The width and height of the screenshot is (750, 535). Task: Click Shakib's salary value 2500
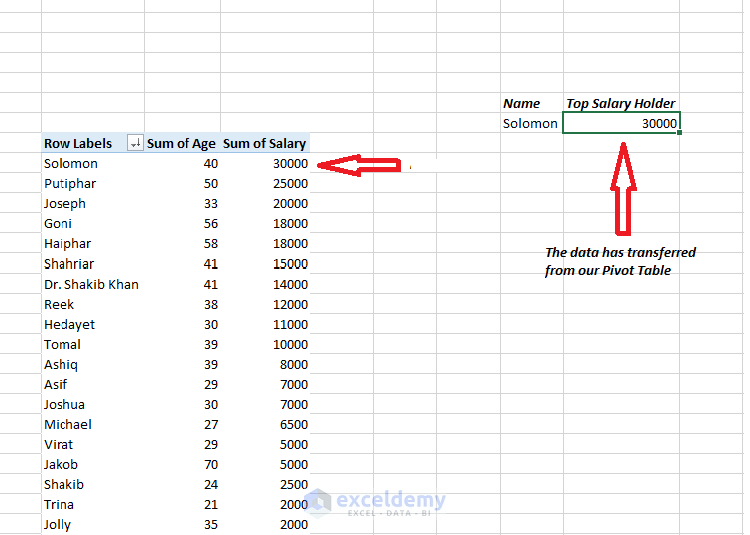pyautogui.click(x=294, y=485)
